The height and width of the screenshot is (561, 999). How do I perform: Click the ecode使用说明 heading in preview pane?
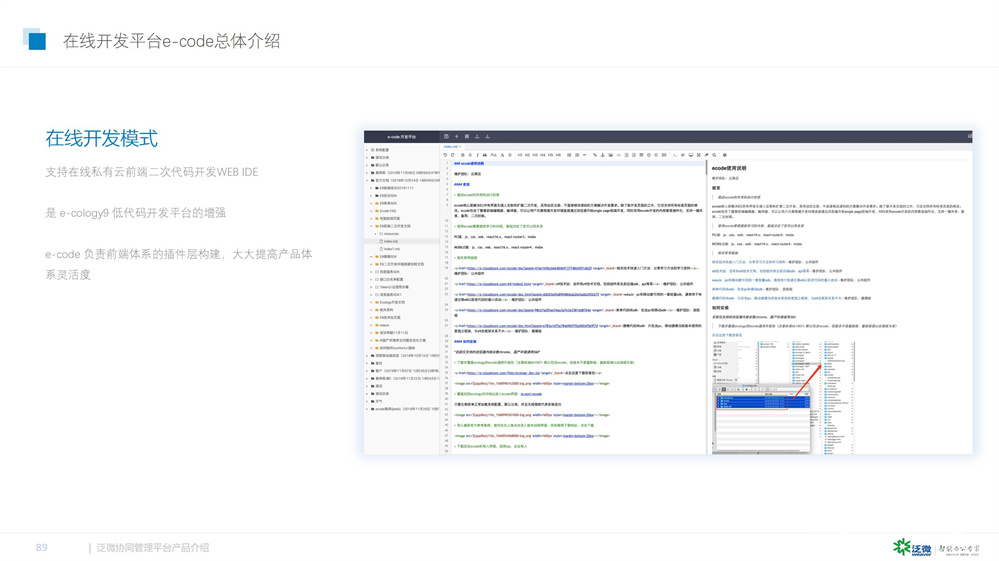point(728,168)
